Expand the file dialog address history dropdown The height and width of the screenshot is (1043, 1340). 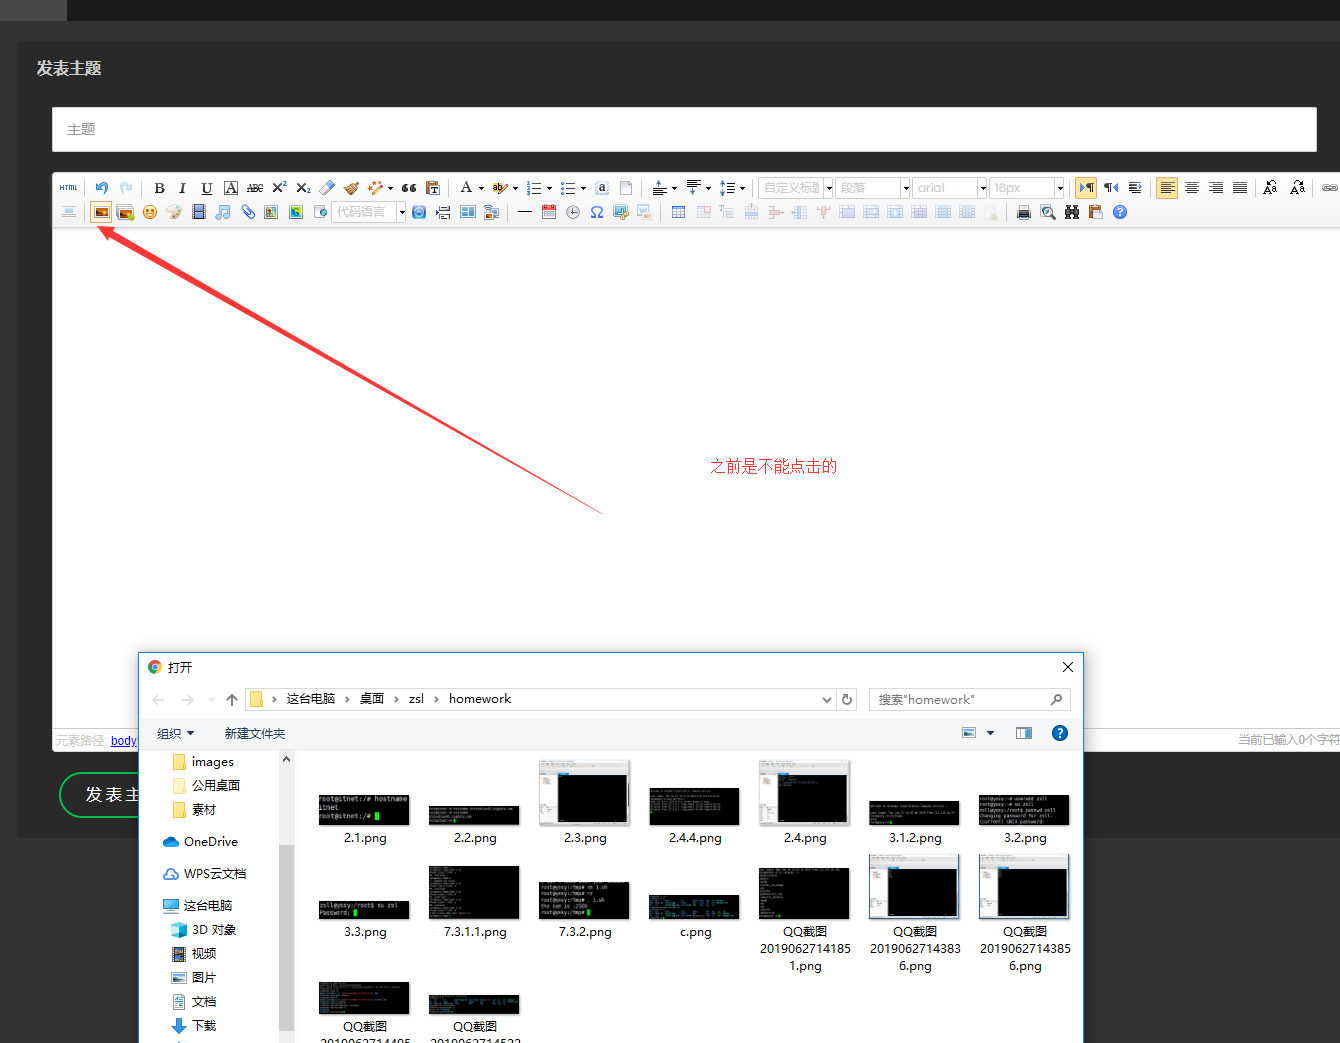coord(827,700)
